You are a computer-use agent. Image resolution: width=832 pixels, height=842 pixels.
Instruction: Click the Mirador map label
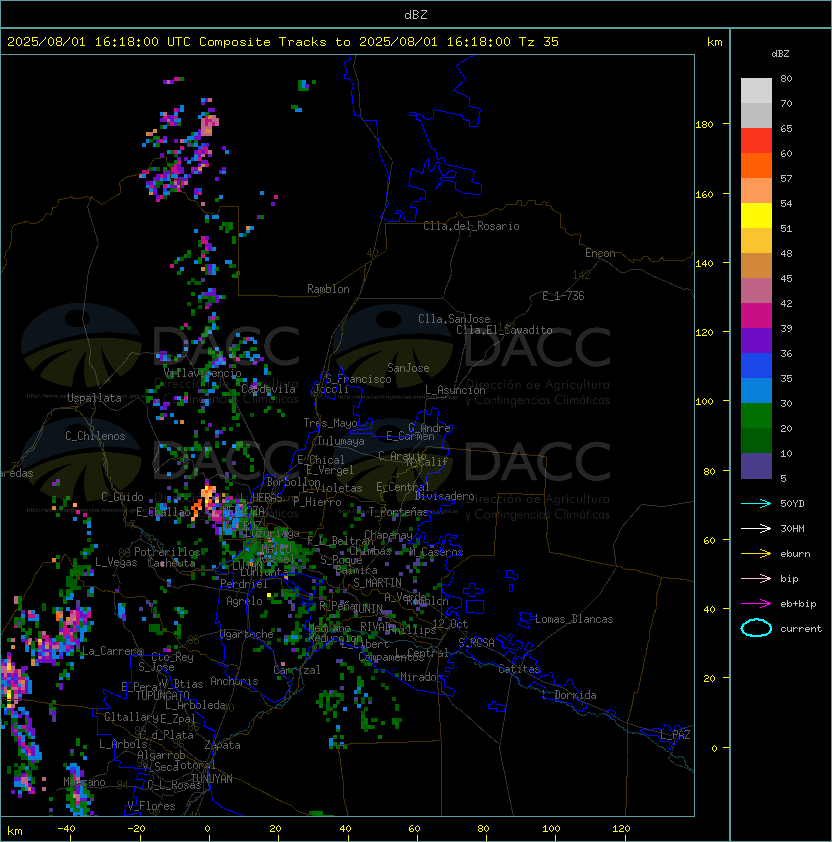click(422, 677)
